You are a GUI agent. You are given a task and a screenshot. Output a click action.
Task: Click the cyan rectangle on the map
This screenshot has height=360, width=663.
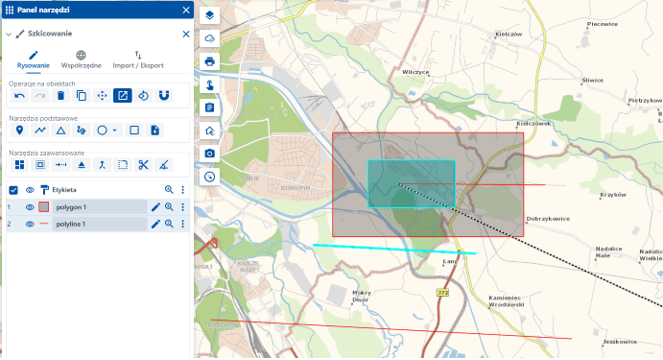click(411, 184)
